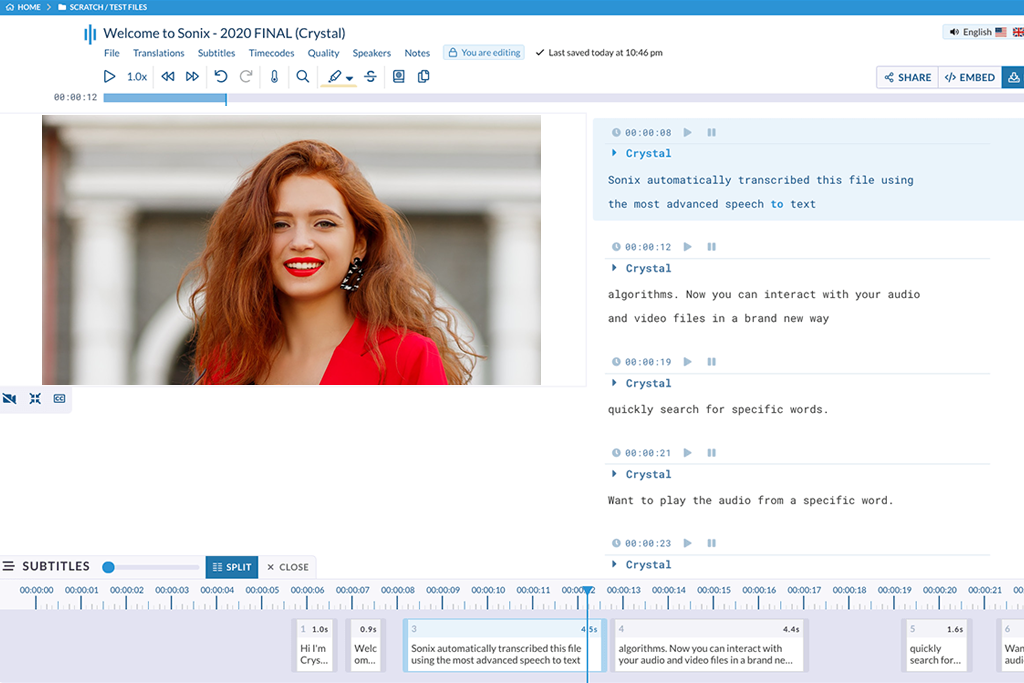The image size is (1024, 683).
Task: Click the thermometer confidence icon
Action: (x=274, y=76)
